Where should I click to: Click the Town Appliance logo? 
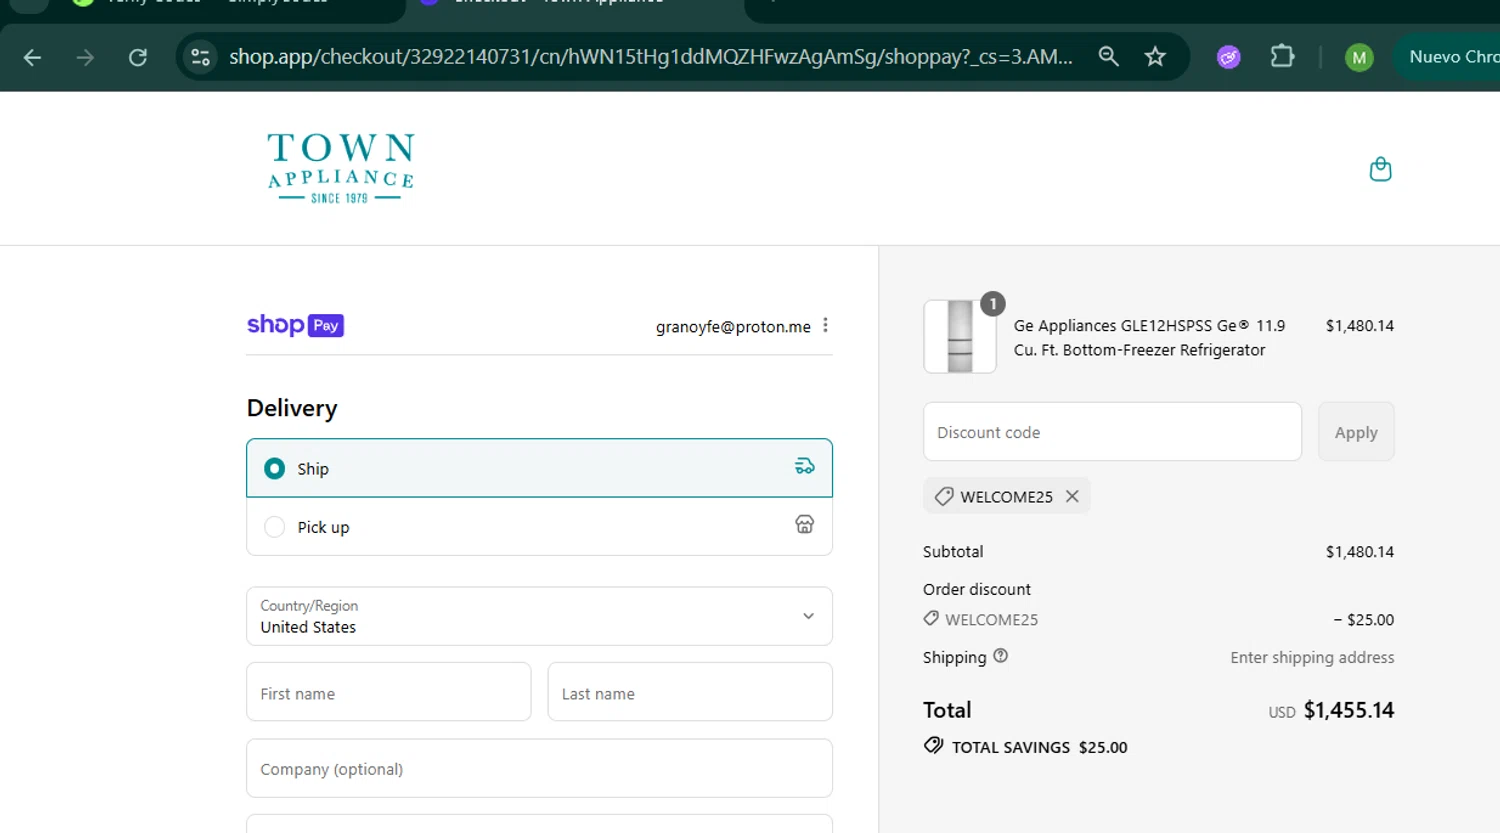tap(341, 168)
